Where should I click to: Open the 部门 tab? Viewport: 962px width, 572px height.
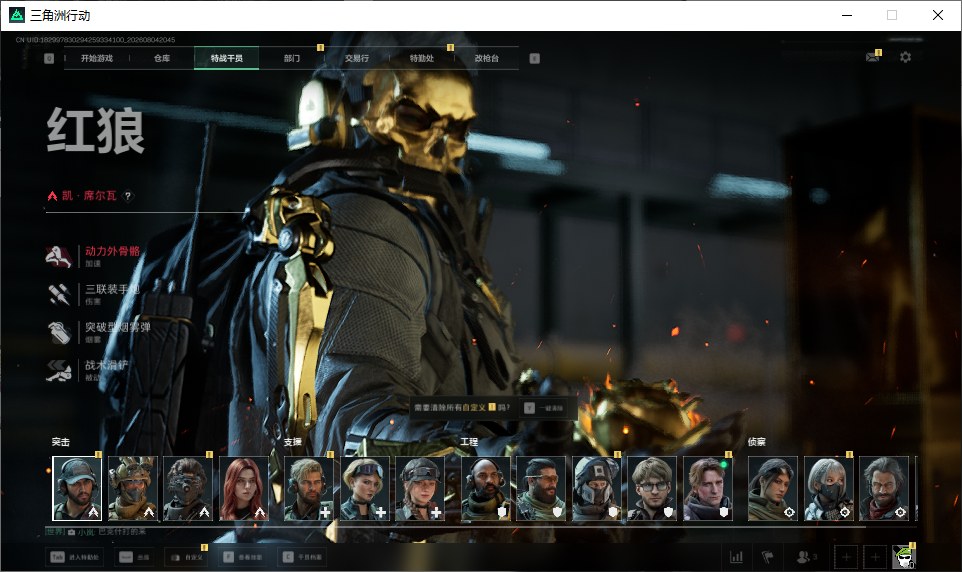coord(292,58)
